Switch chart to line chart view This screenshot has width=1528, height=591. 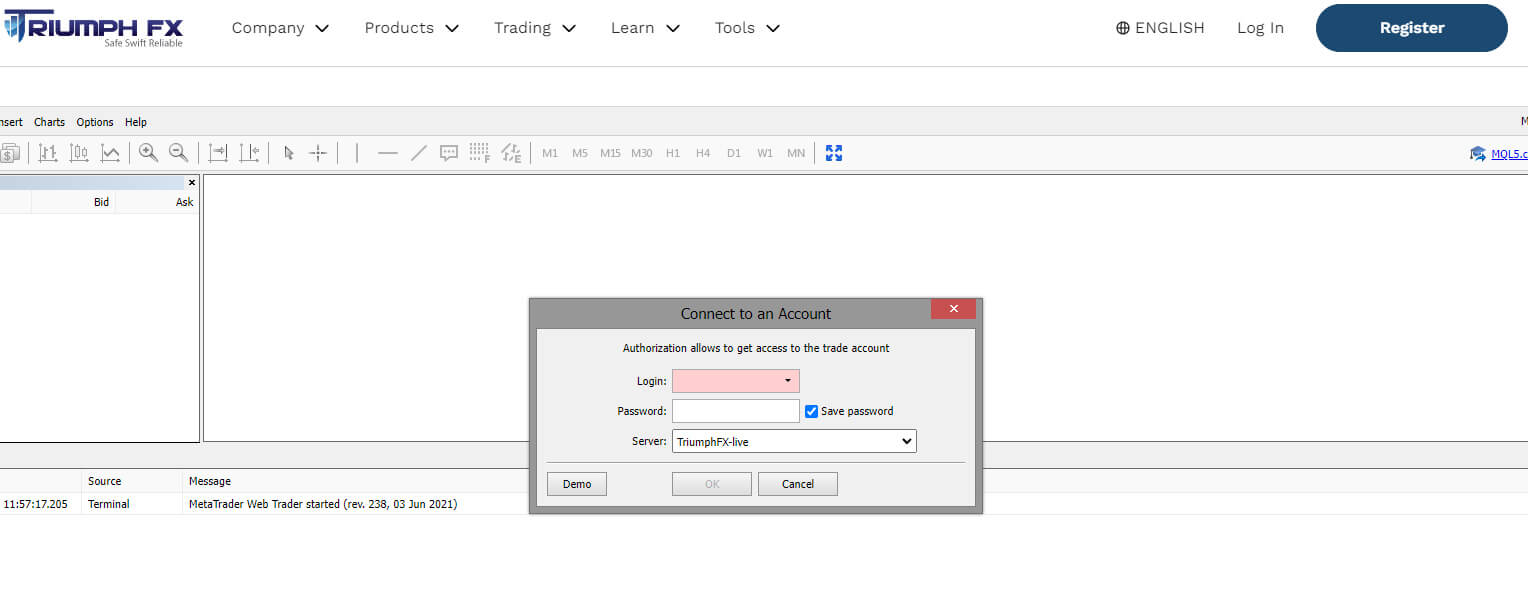pyautogui.click(x=110, y=153)
